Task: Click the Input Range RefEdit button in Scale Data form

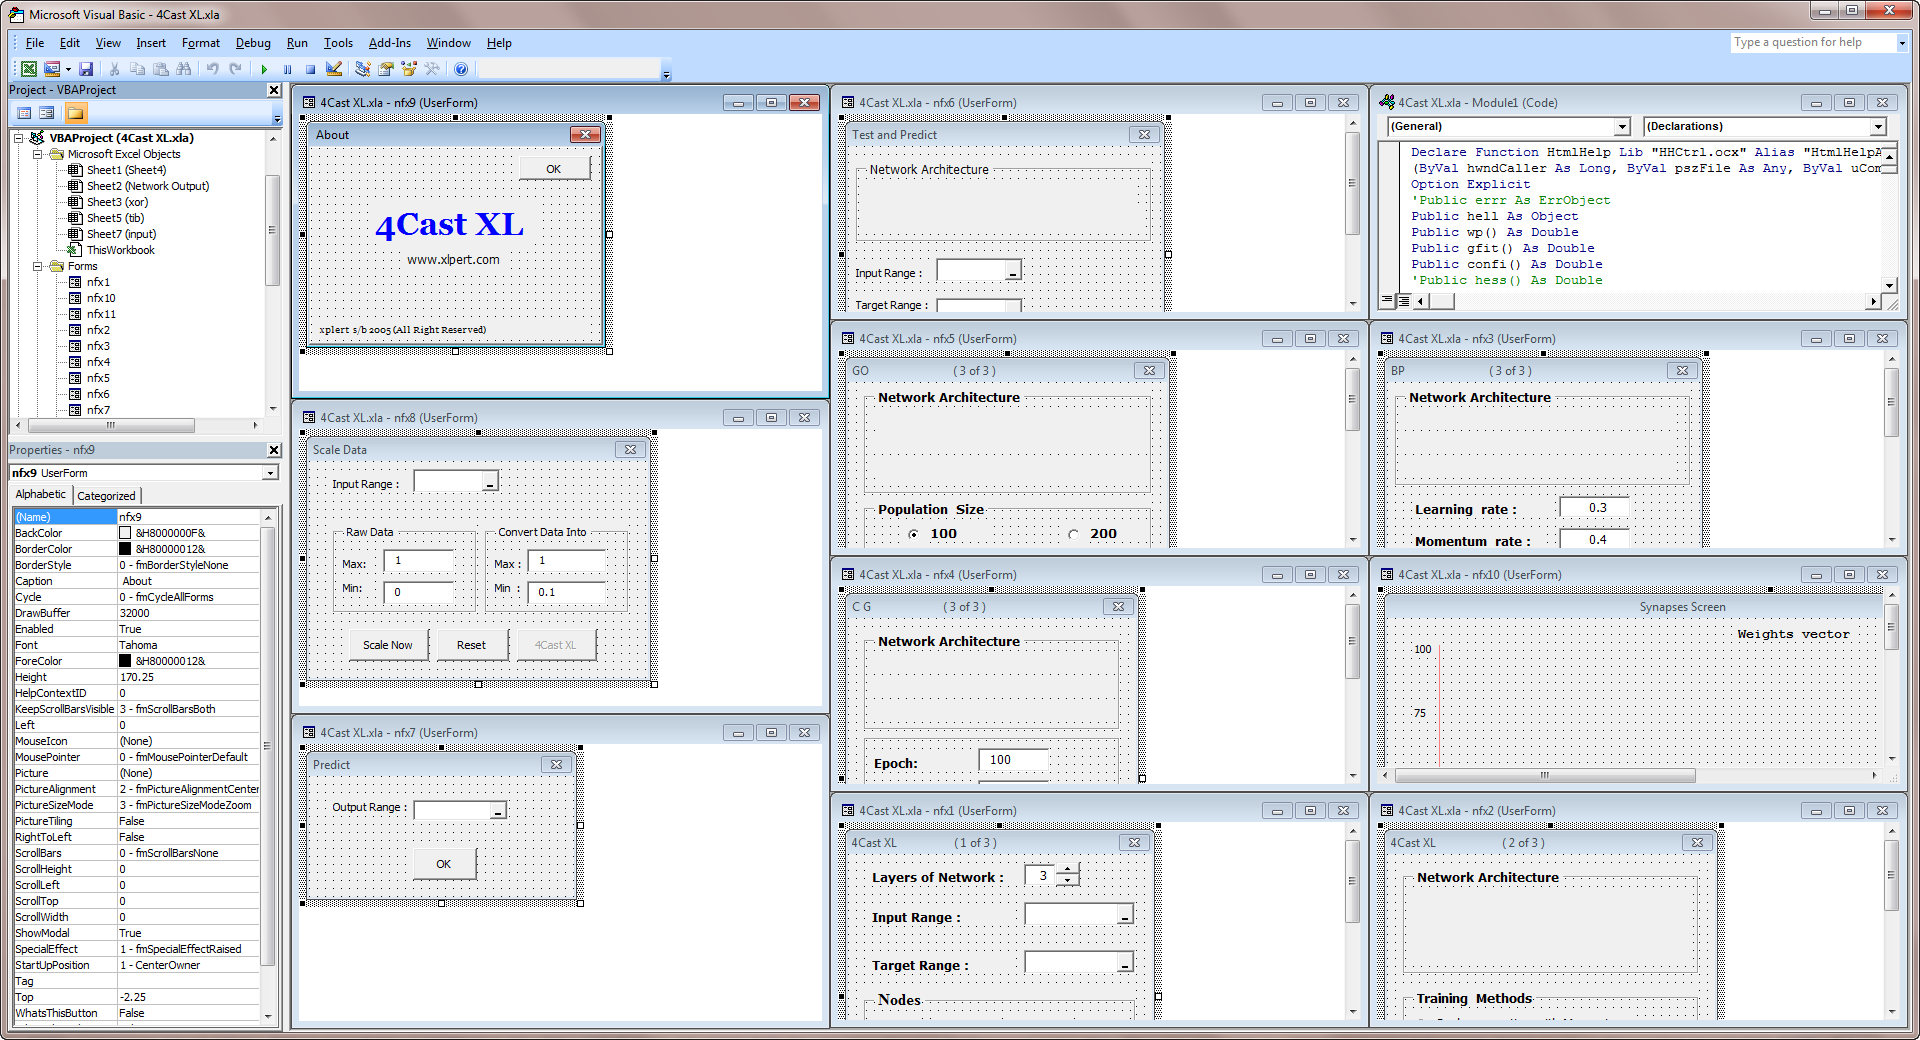Action: coord(489,483)
